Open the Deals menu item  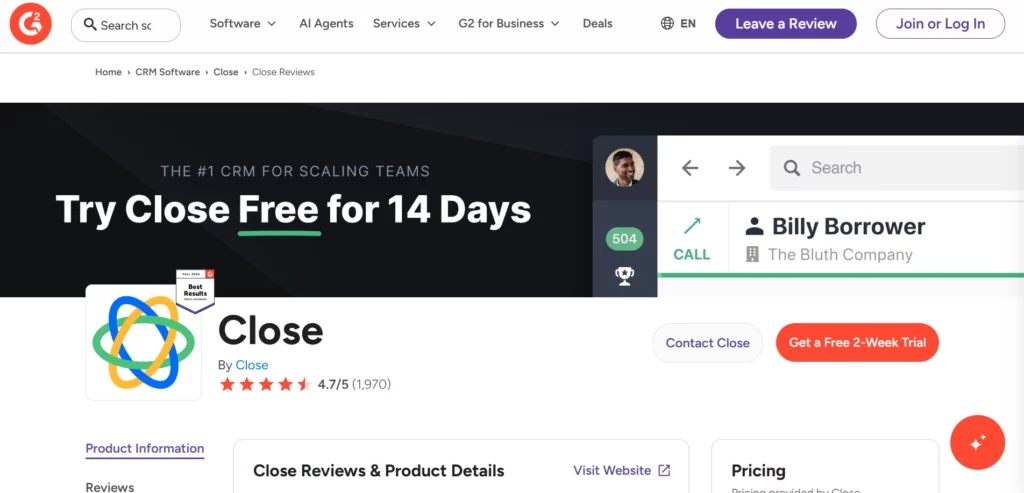coord(598,24)
